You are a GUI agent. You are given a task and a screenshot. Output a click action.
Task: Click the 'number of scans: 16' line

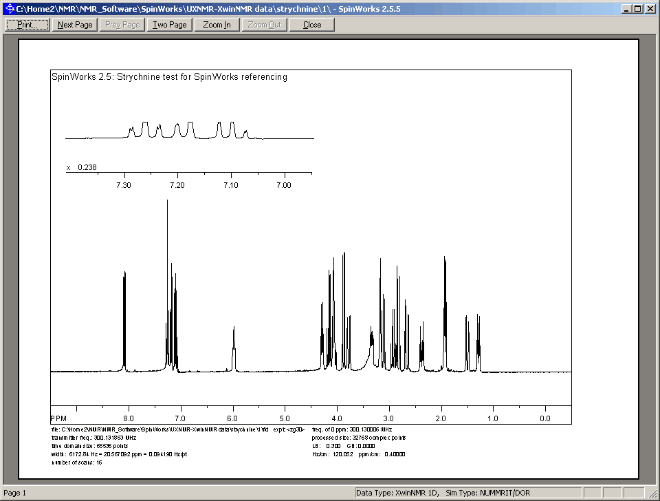tap(77, 462)
